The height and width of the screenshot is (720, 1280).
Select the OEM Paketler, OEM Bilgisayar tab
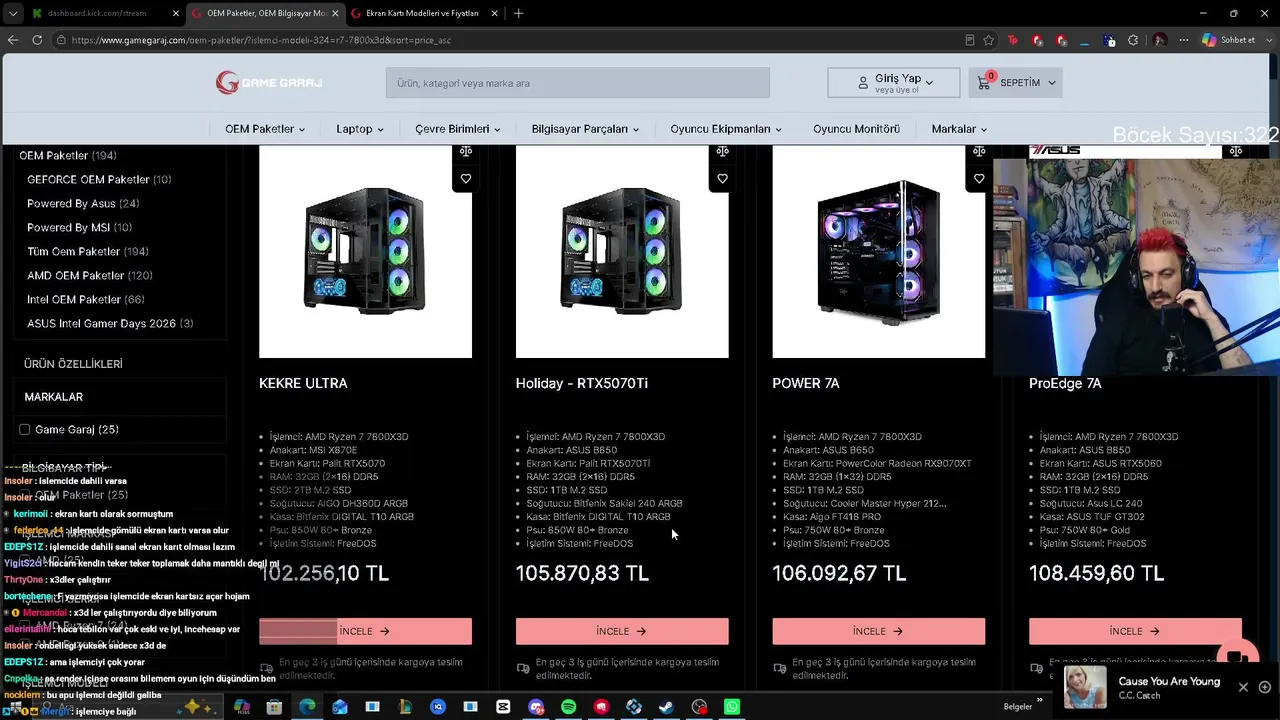(x=264, y=13)
